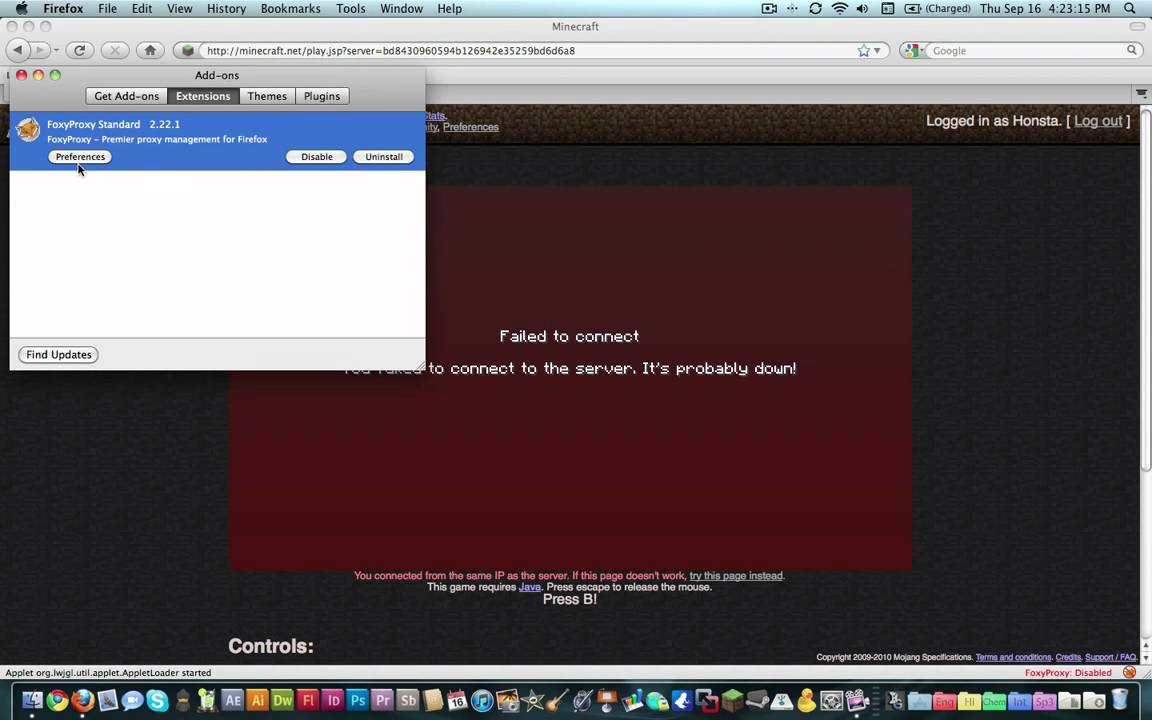This screenshot has height=720, width=1152.
Task: Click the FoxyProxy status bar icon
Action: tap(1129, 672)
